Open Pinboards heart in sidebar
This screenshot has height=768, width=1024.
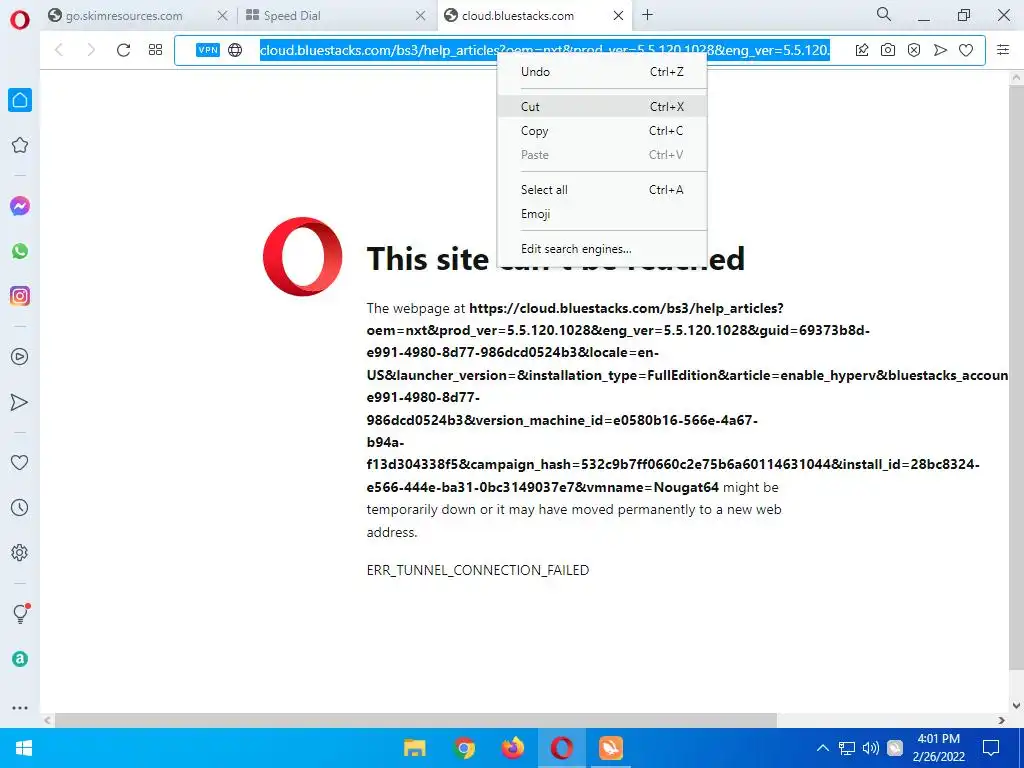coord(20,462)
